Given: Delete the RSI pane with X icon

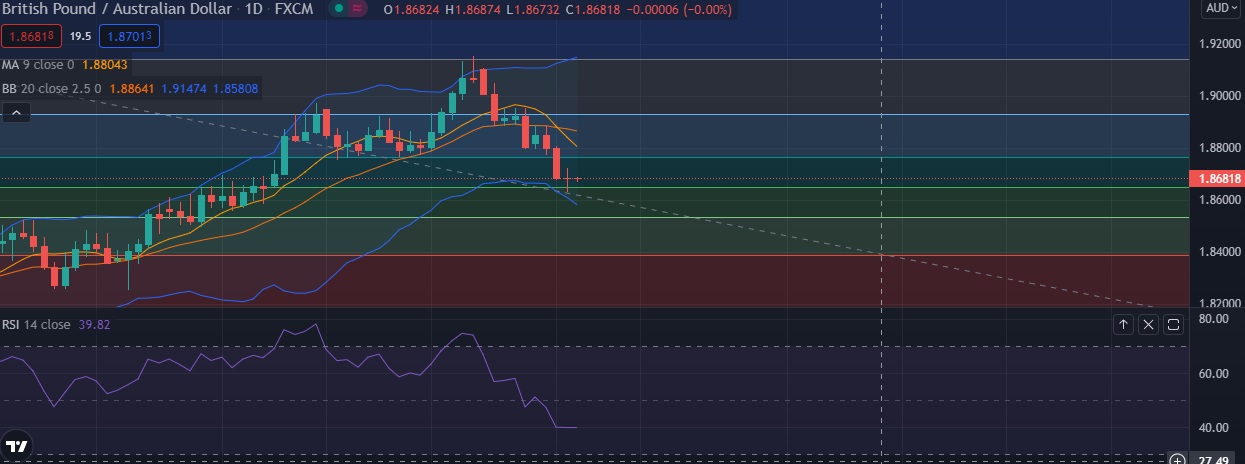Looking at the screenshot, I should (x=1148, y=324).
